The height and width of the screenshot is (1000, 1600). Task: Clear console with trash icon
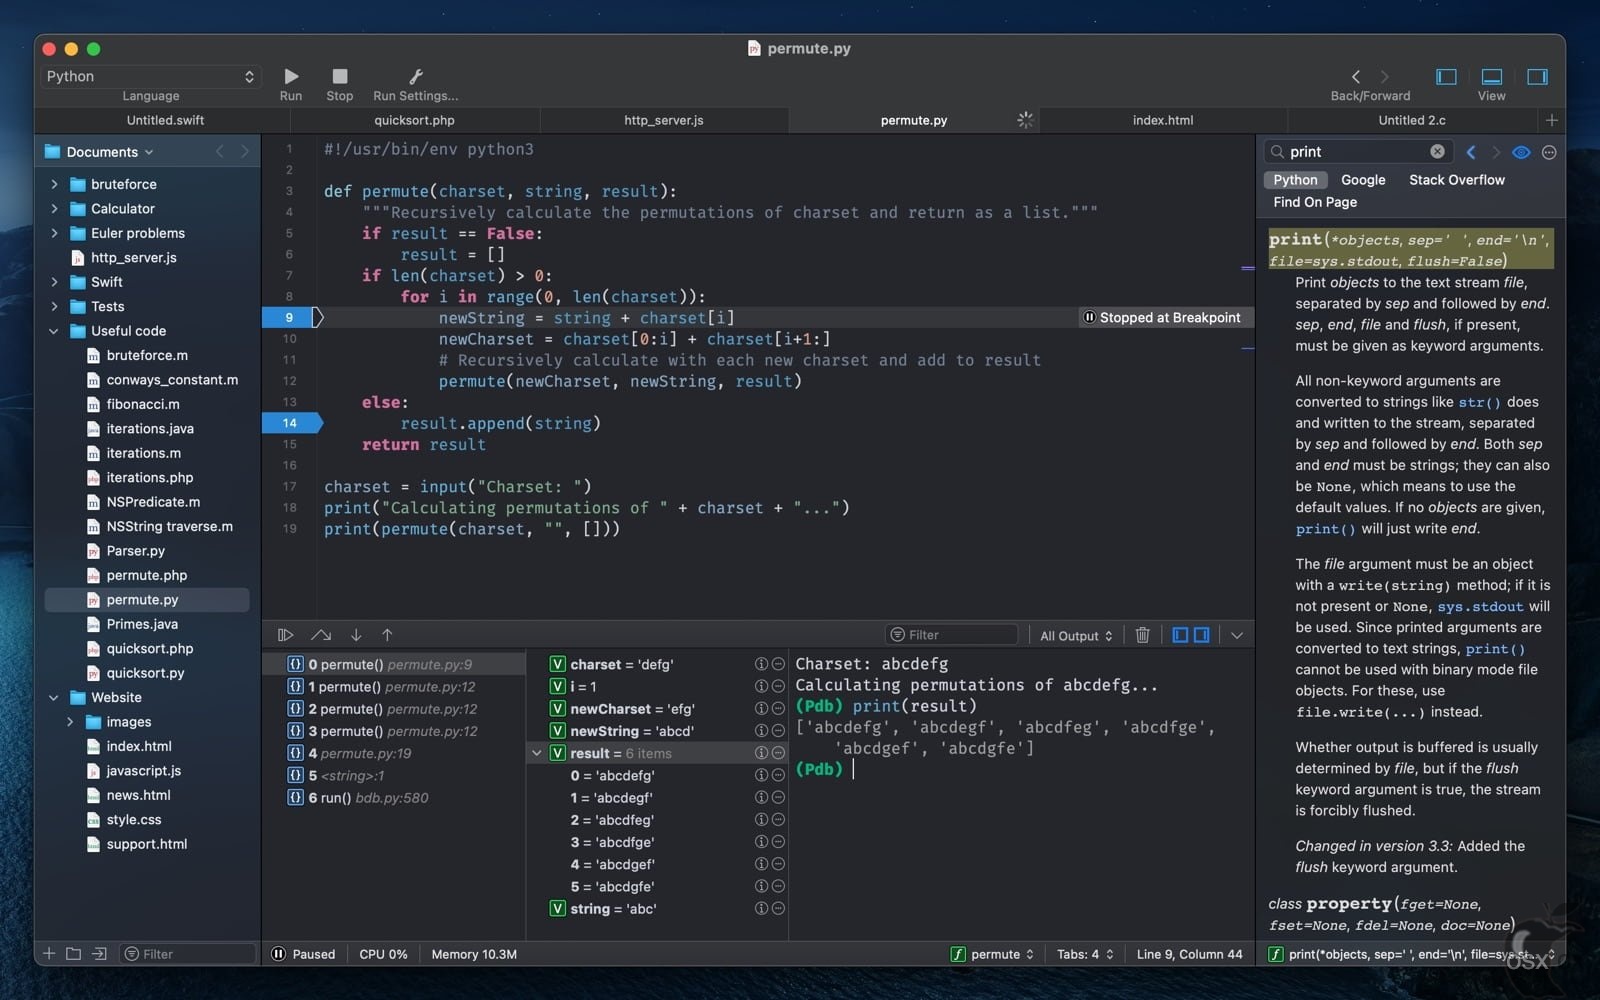click(1143, 635)
